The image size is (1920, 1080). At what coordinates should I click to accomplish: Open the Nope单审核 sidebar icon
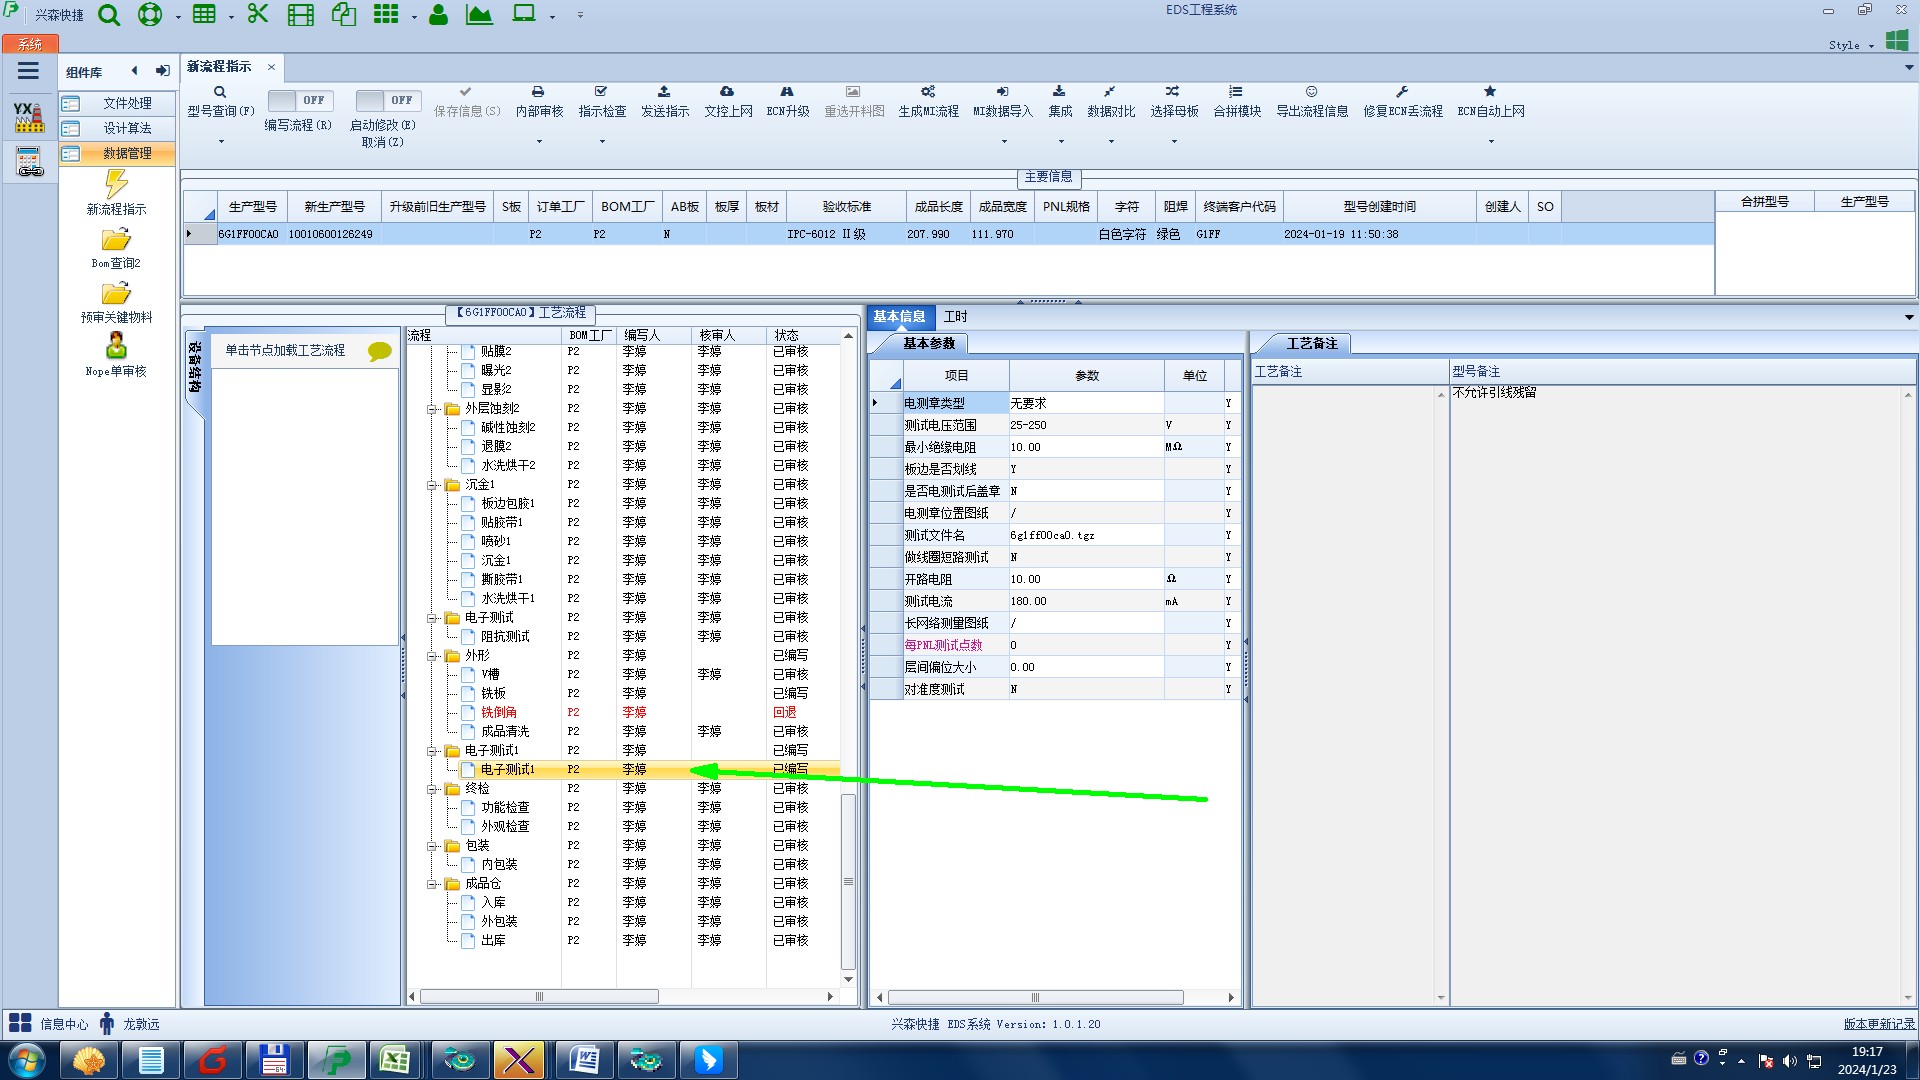click(116, 347)
